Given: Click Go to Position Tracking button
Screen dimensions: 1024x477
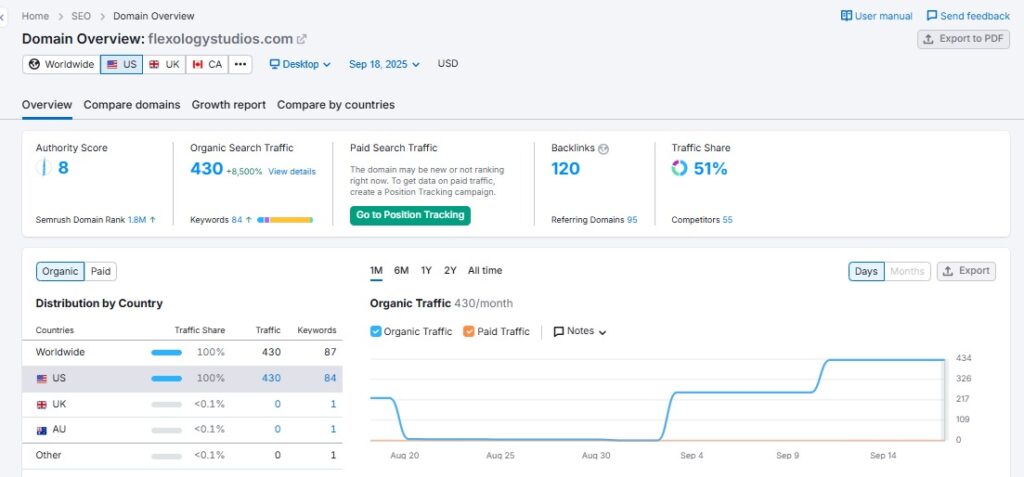Looking at the screenshot, I should click(410, 215).
